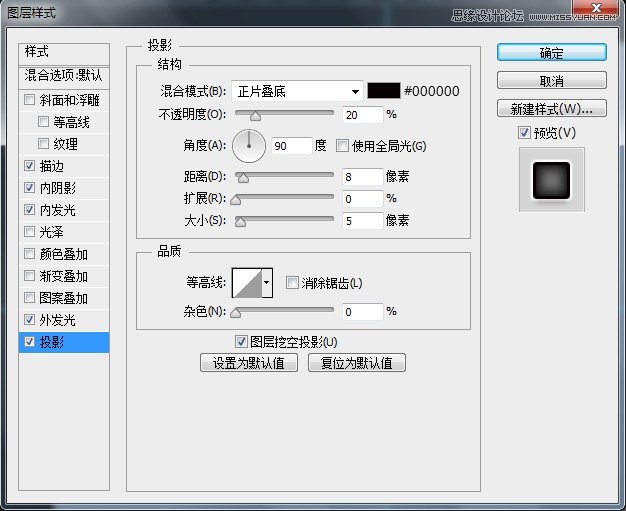Click 设置为默认值 button
The width and height of the screenshot is (626, 511).
click(x=249, y=362)
